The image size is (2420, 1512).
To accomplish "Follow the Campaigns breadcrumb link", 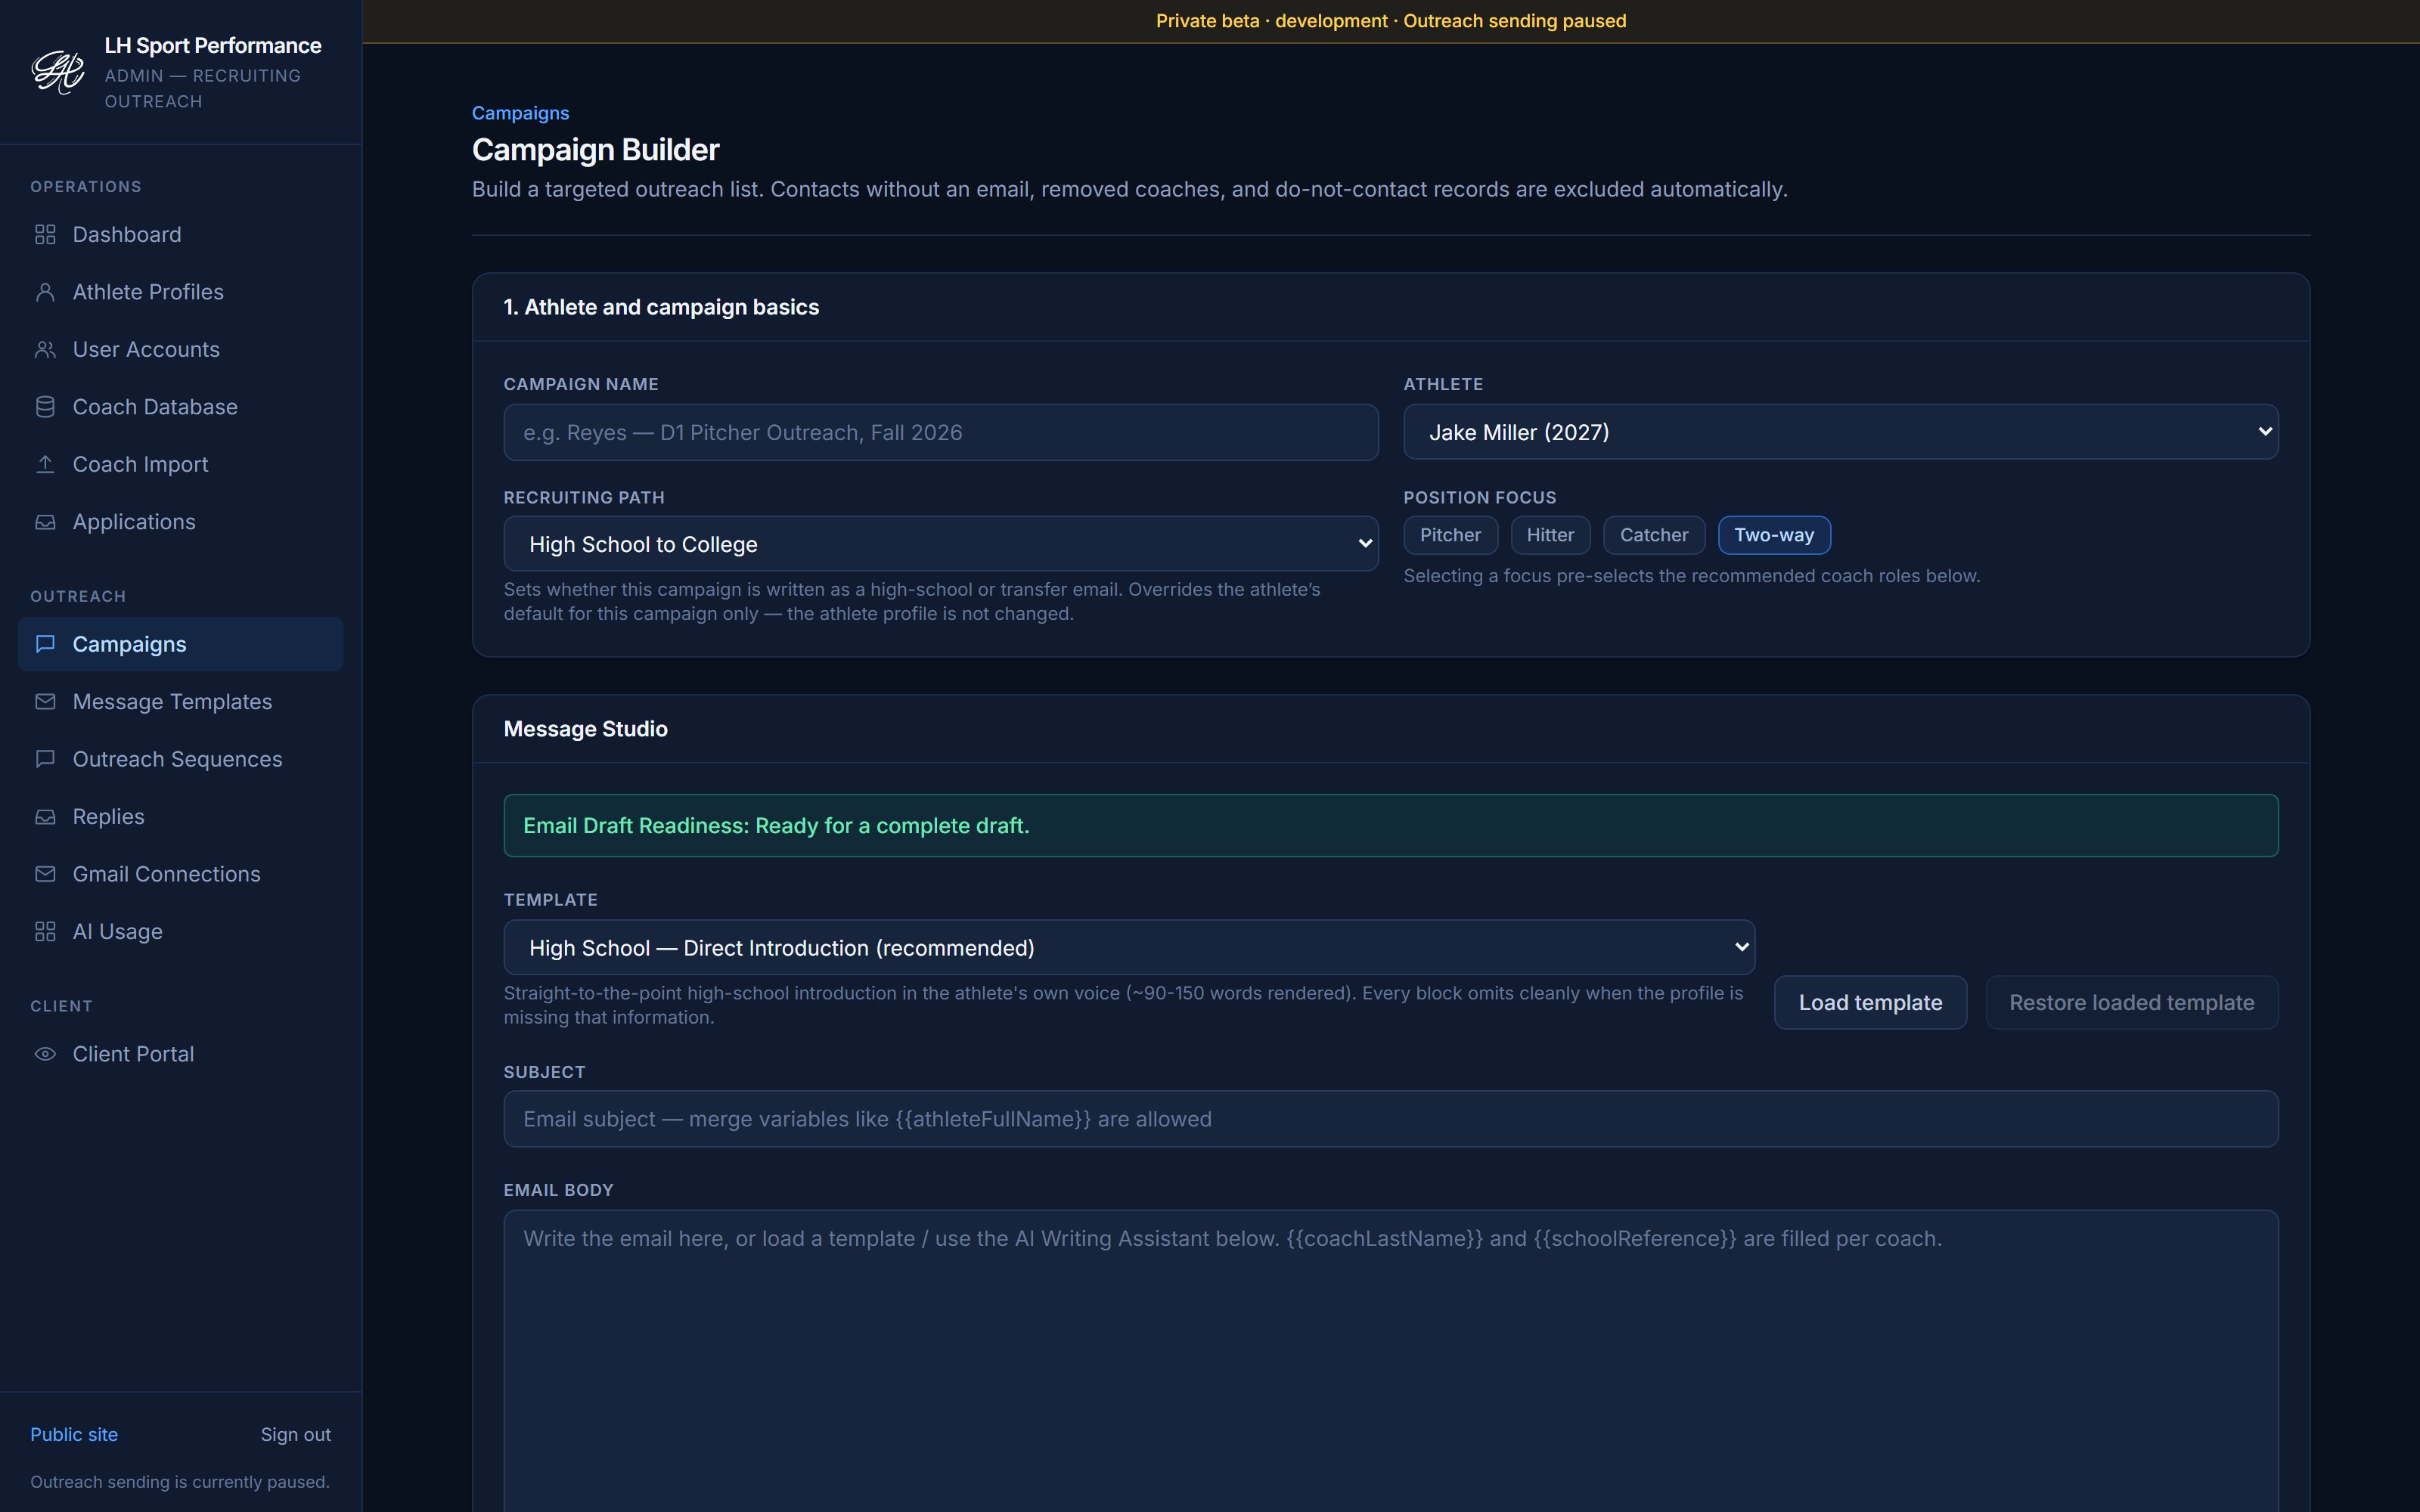I will tap(520, 113).
